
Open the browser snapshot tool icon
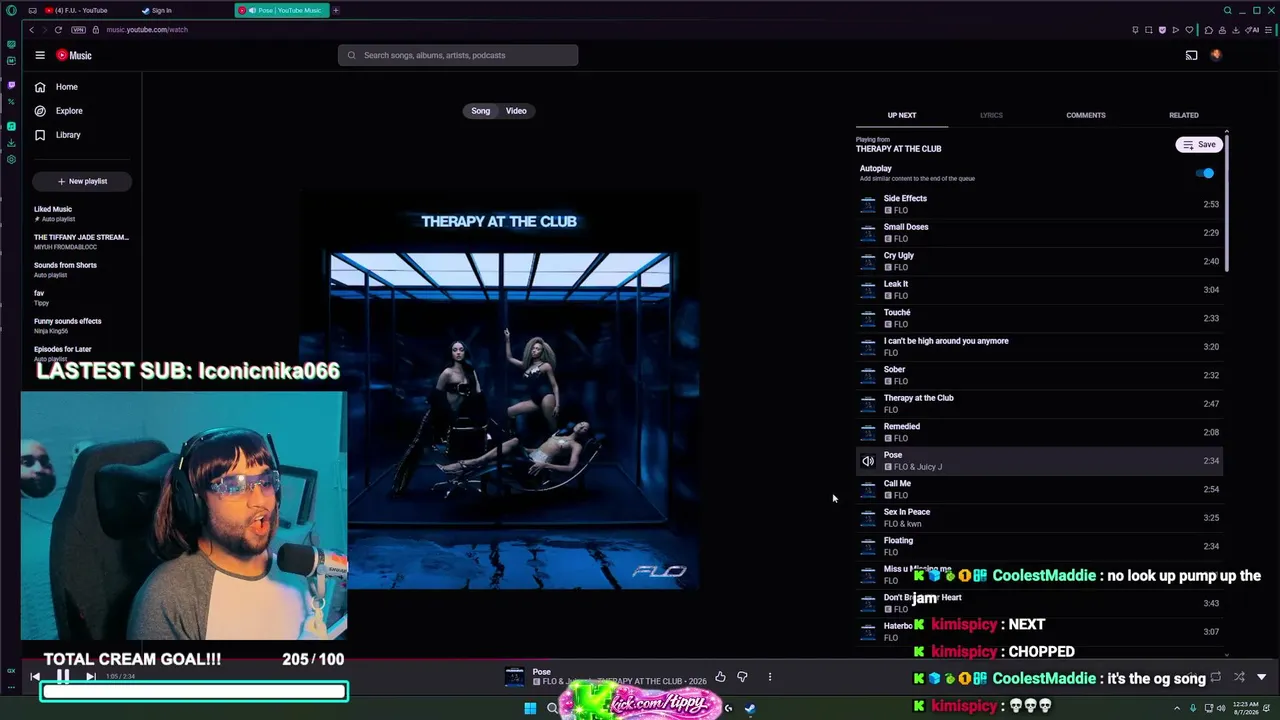click(1148, 30)
